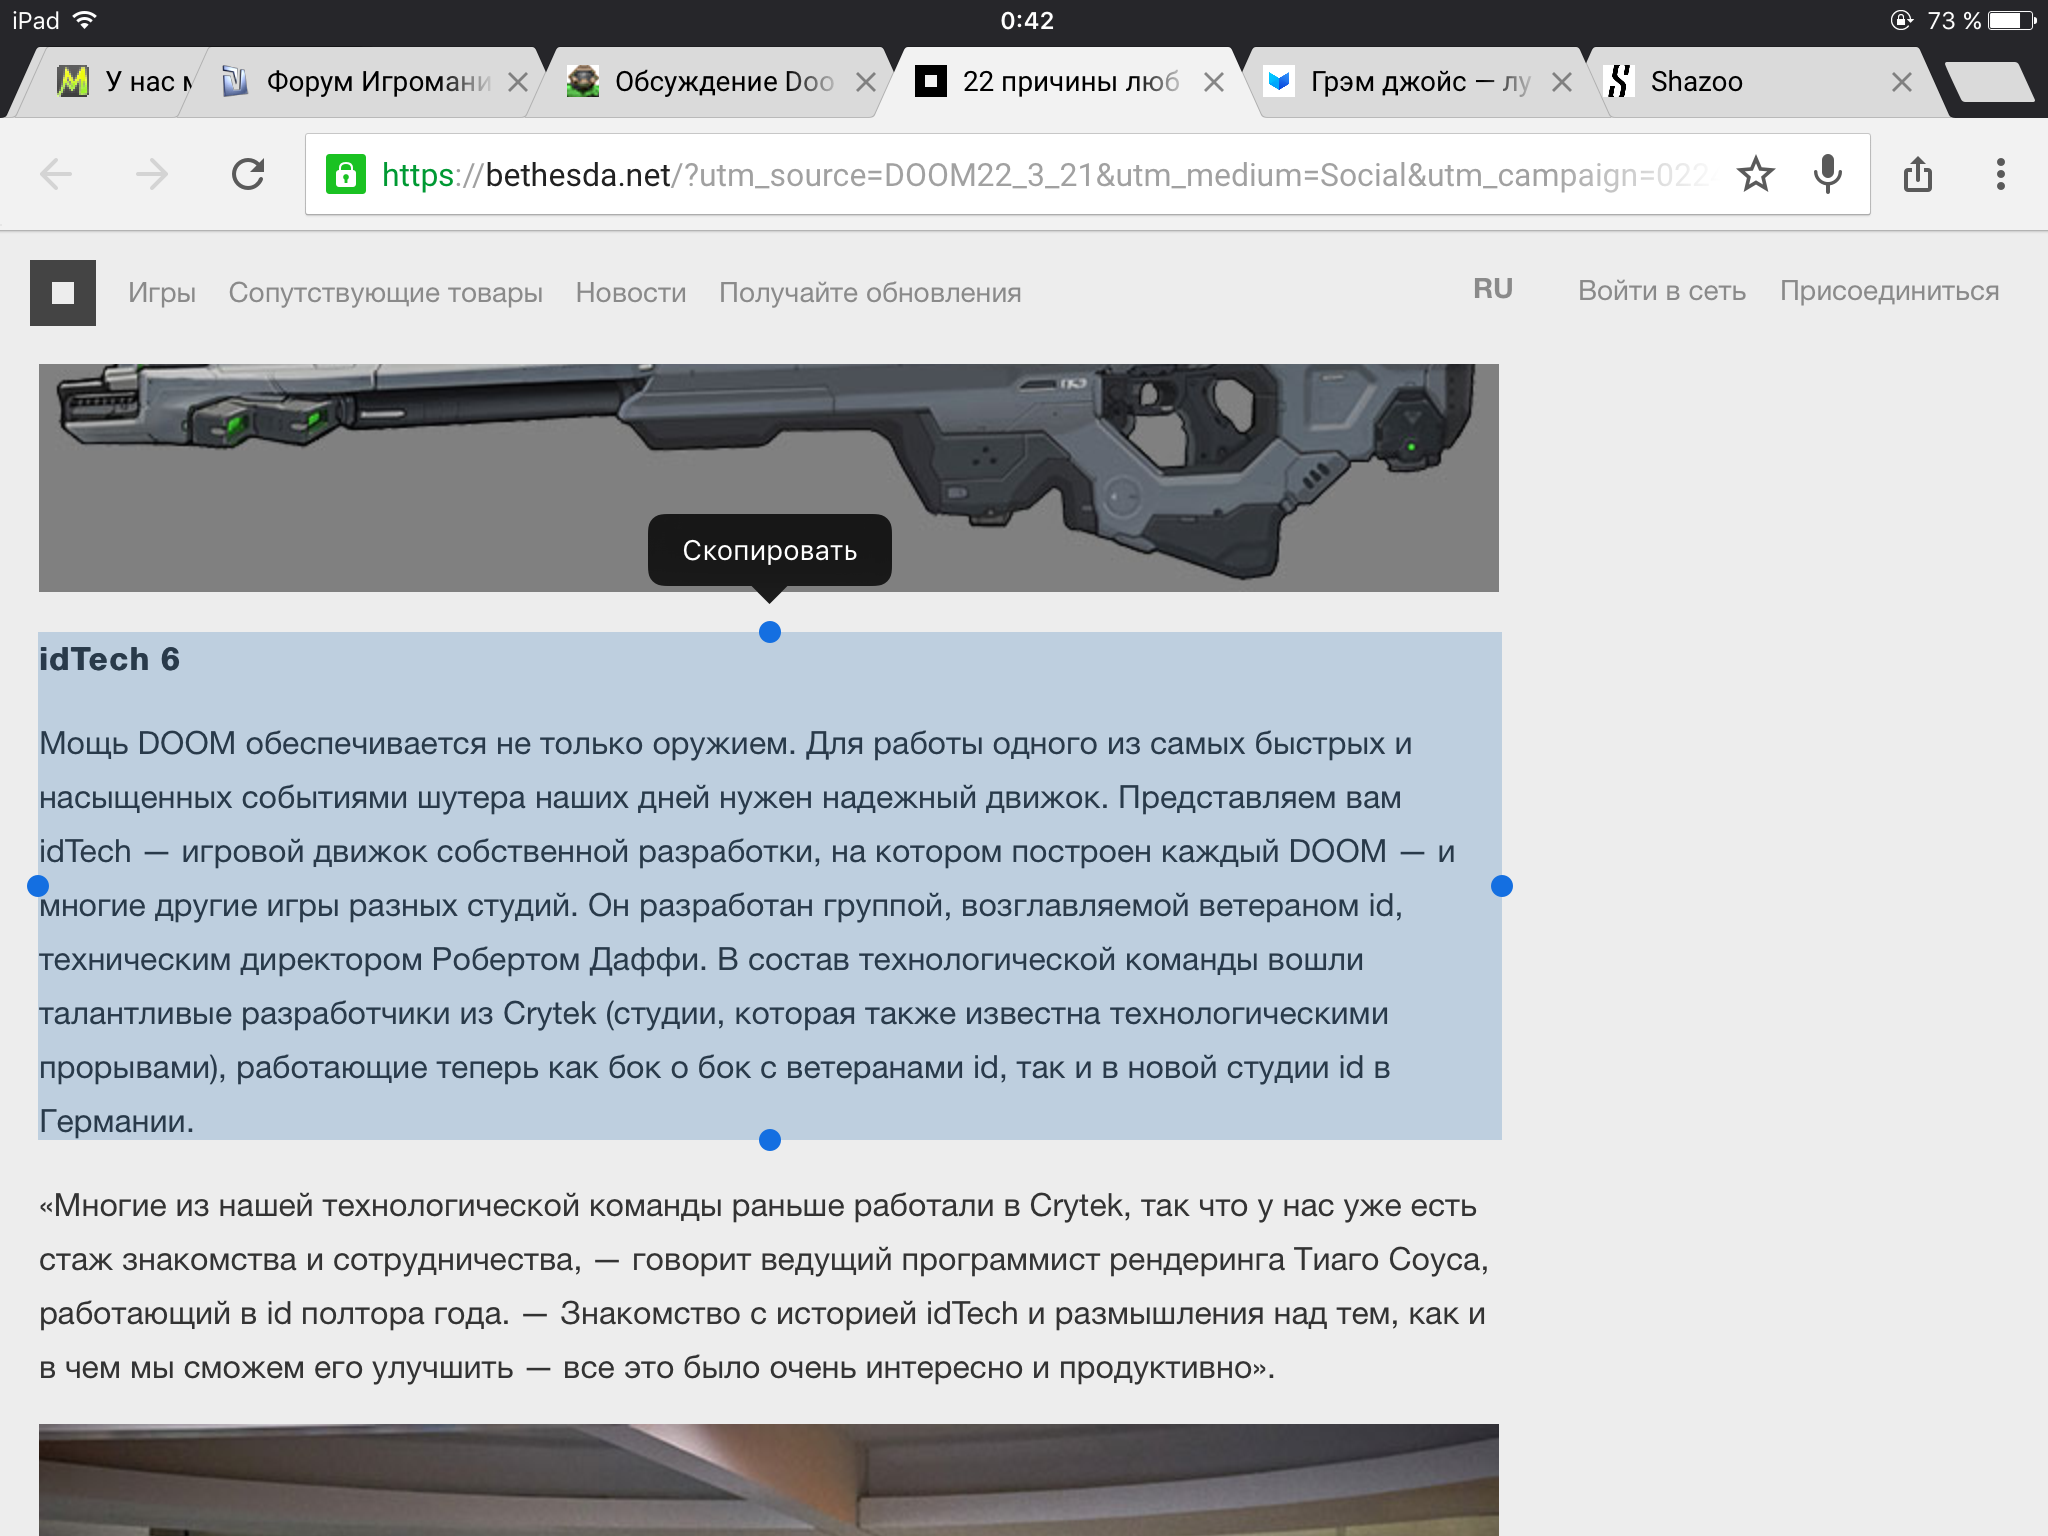2048x1536 pixels.
Task: Tap the Wi-Fi status icon
Action: pyautogui.click(x=86, y=19)
